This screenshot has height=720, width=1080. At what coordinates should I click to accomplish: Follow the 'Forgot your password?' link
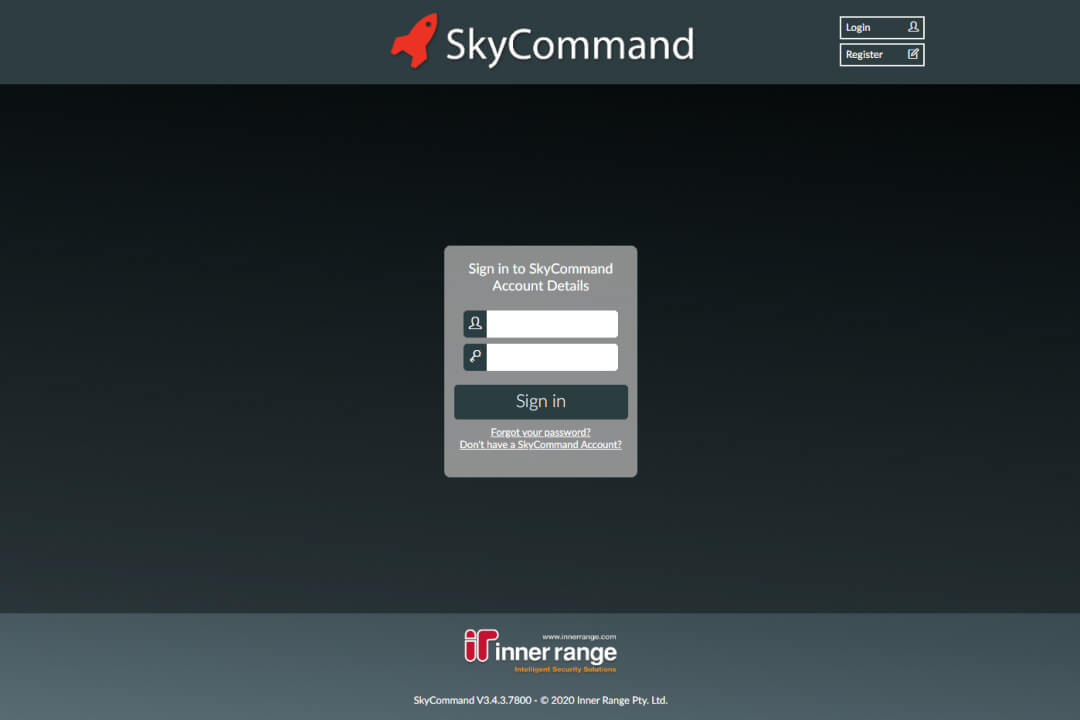540,432
